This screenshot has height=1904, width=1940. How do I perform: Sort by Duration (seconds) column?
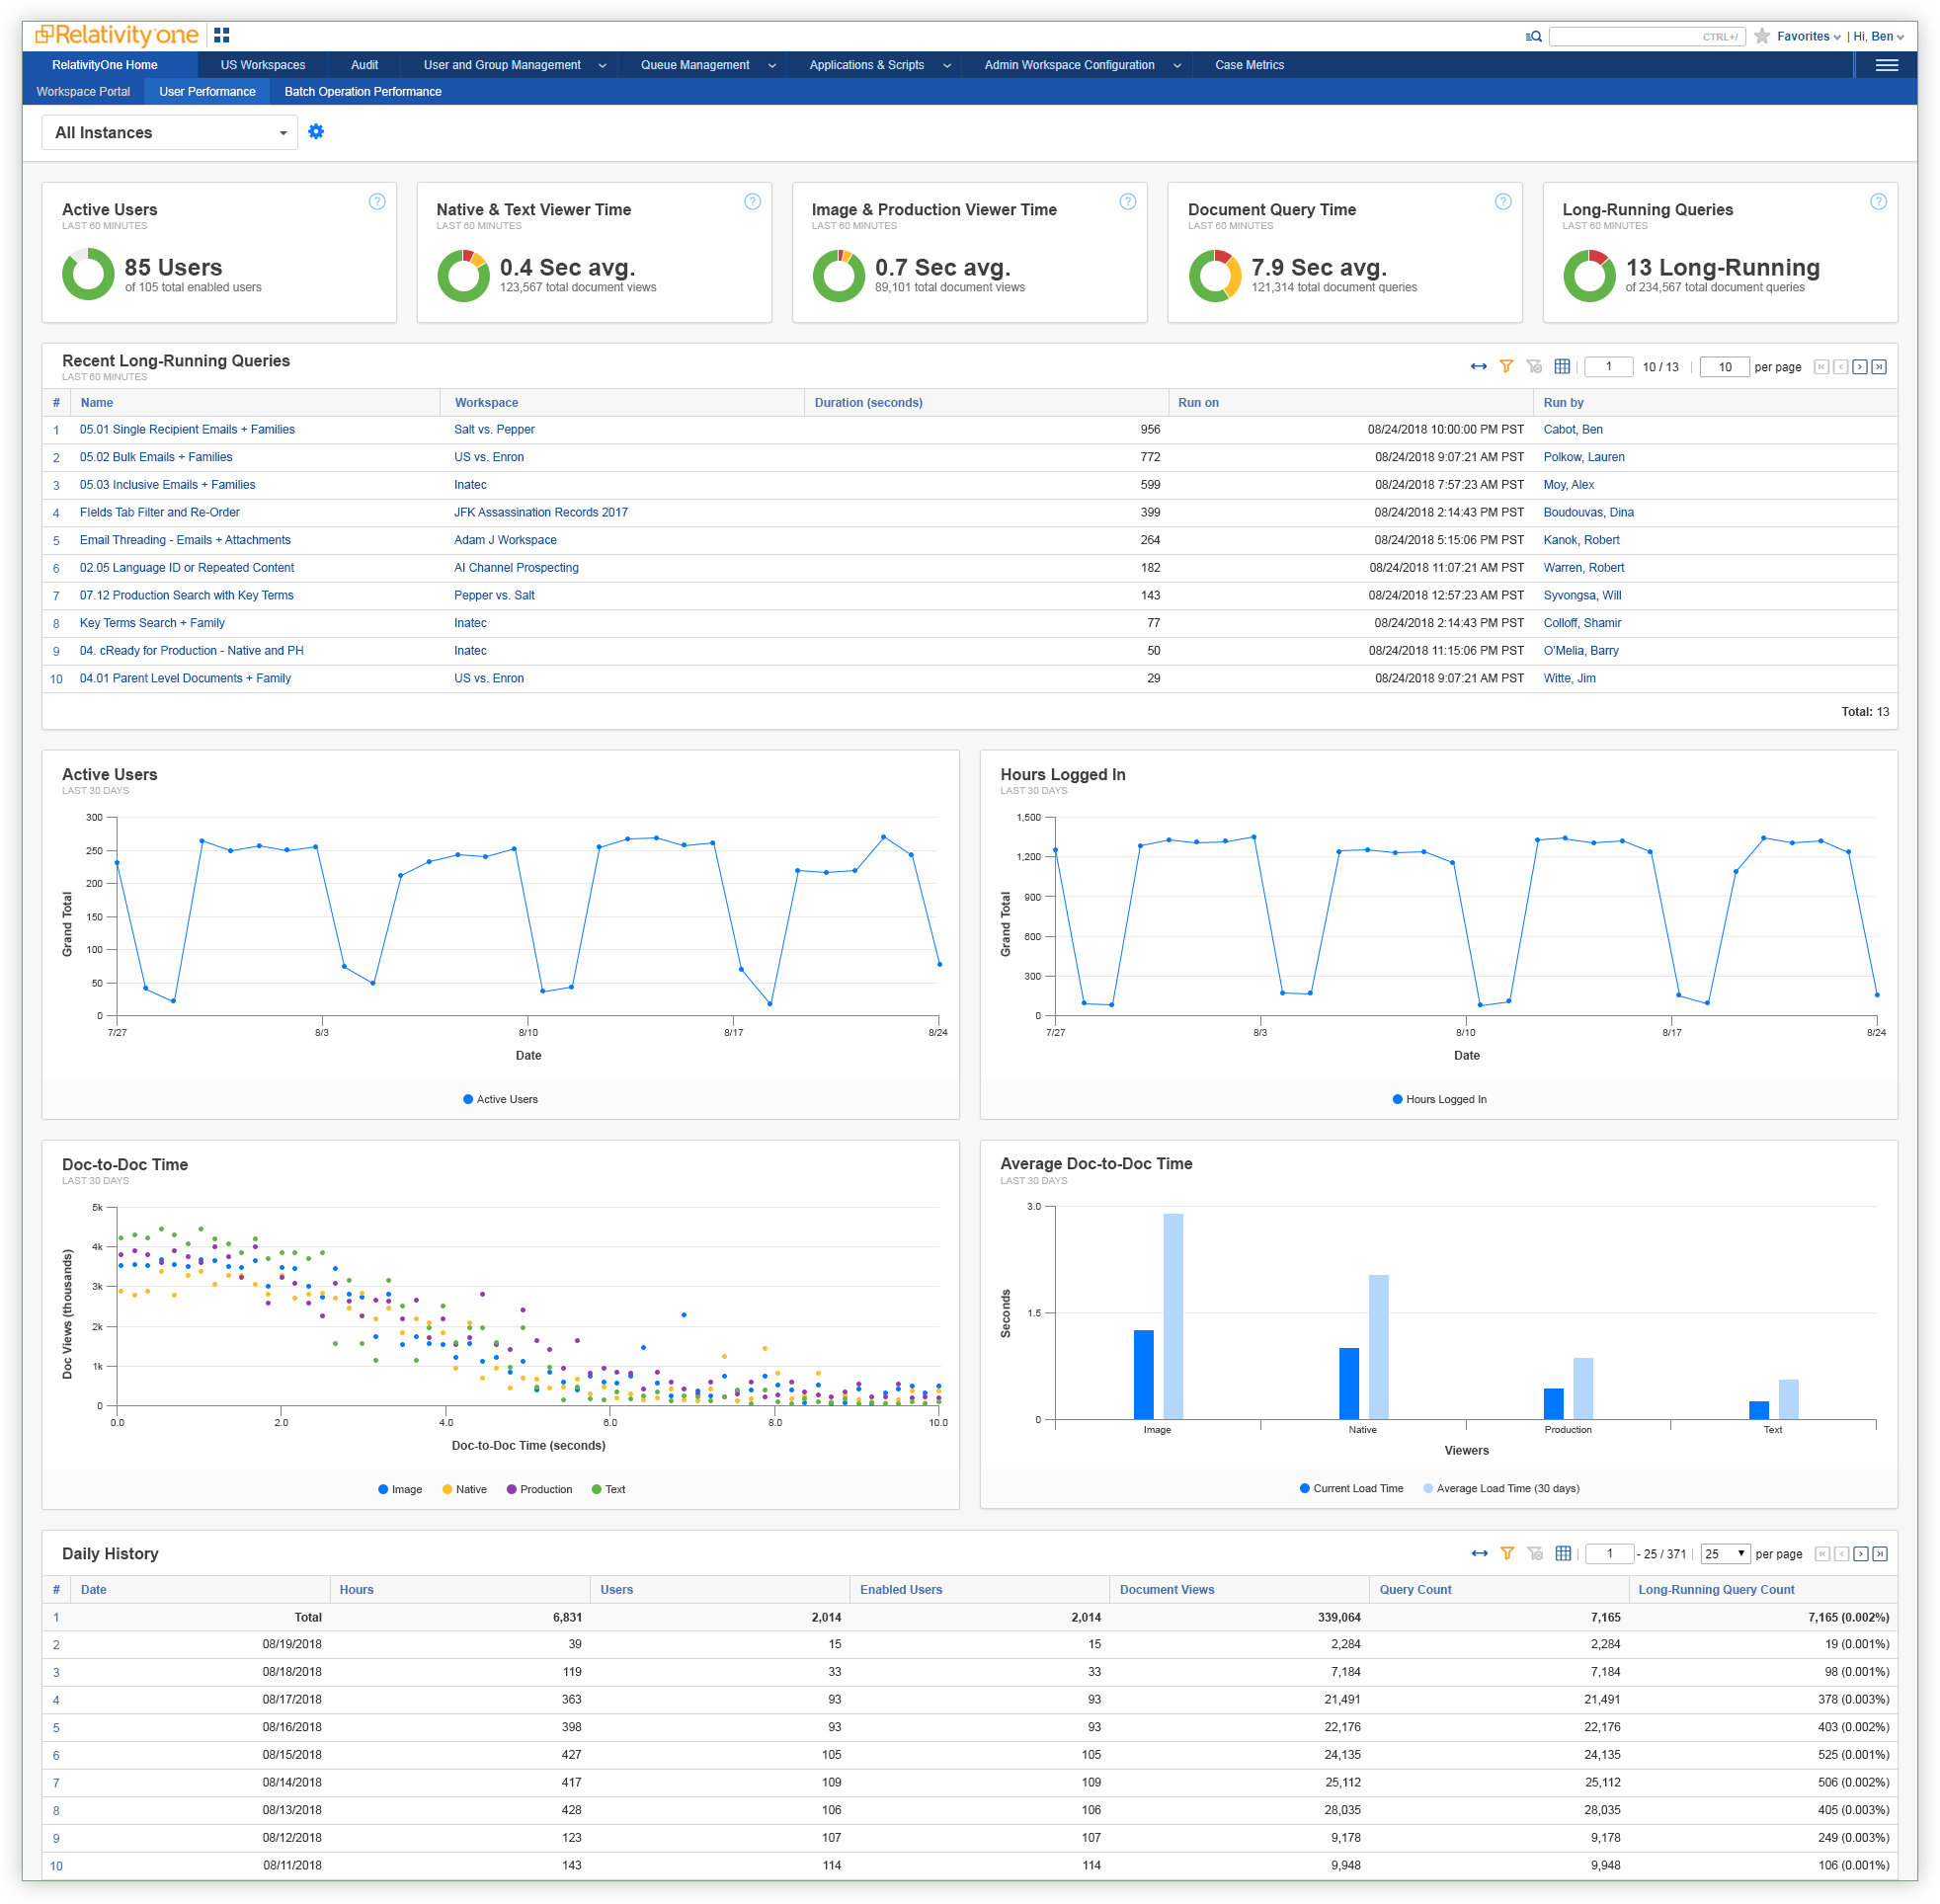[868, 403]
